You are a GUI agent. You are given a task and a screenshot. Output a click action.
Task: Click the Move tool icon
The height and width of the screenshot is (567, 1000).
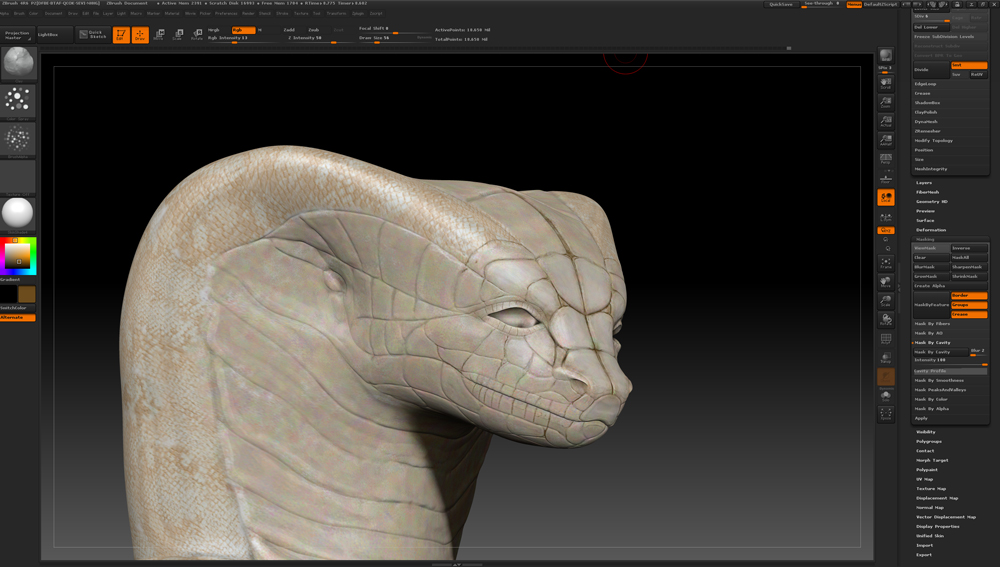coord(159,35)
